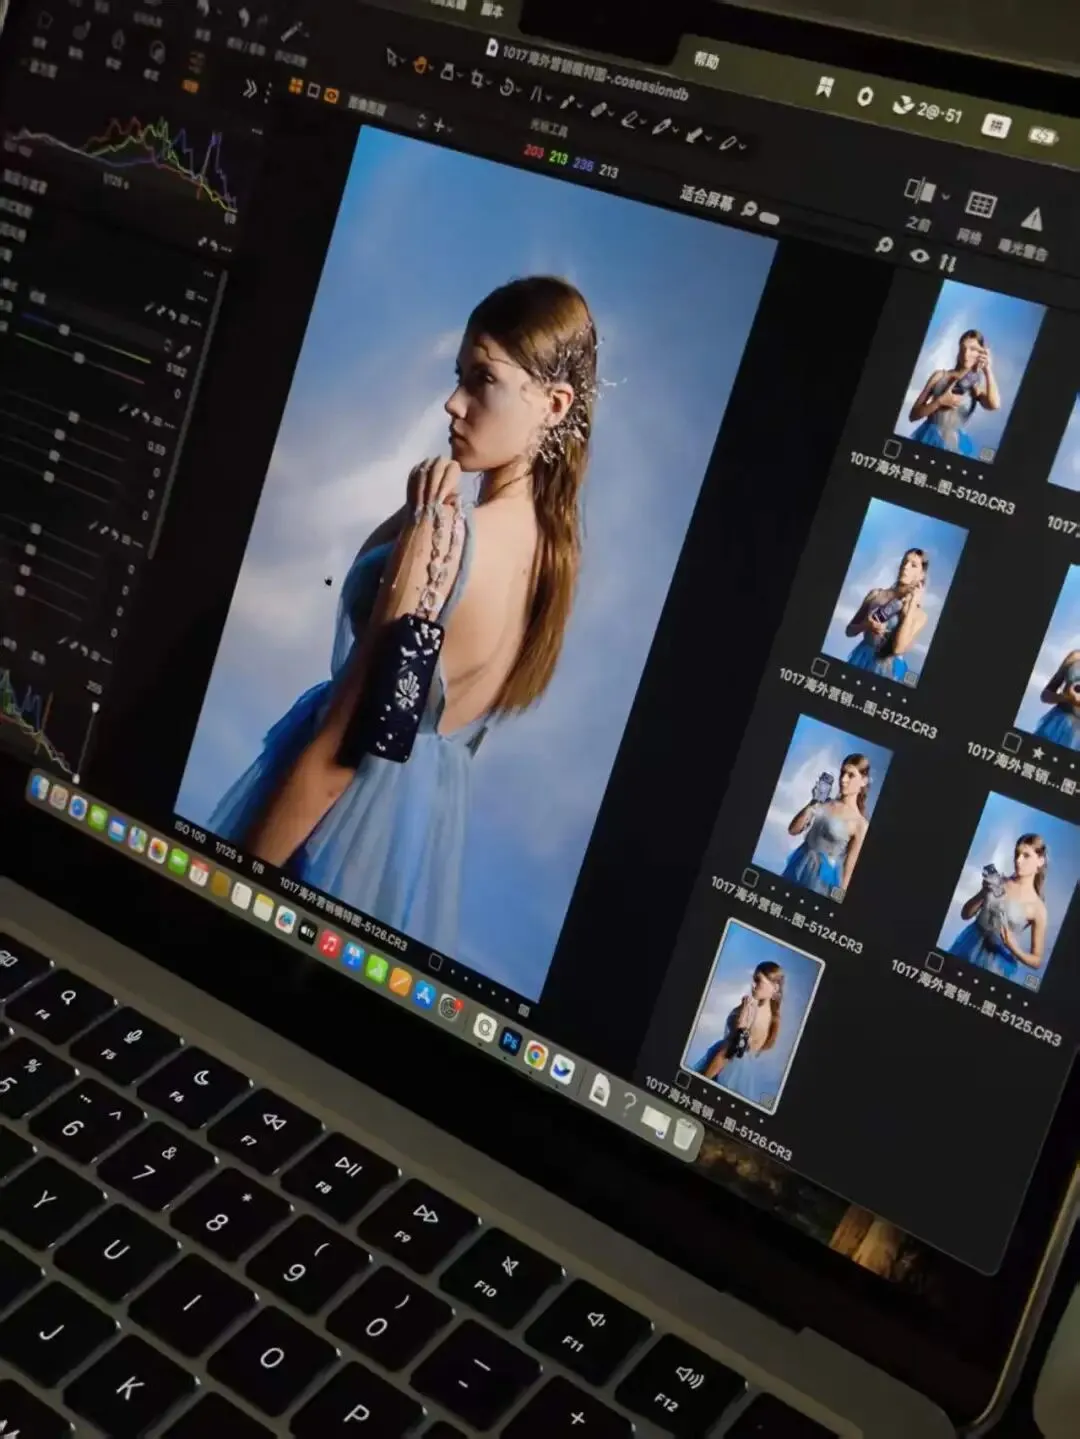Toggle the Exposure Warning (曝光警告) triangle
Screen dimensions: 1080x1439
pyautogui.click(x=1031, y=218)
